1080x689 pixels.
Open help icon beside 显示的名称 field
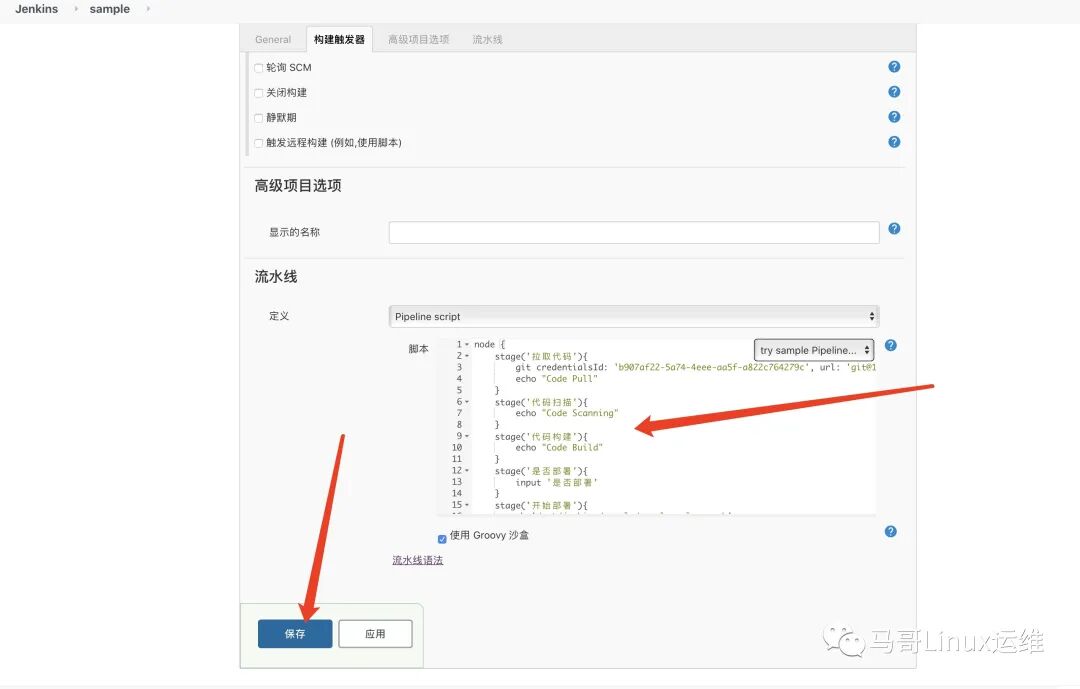[x=894, y=229]
